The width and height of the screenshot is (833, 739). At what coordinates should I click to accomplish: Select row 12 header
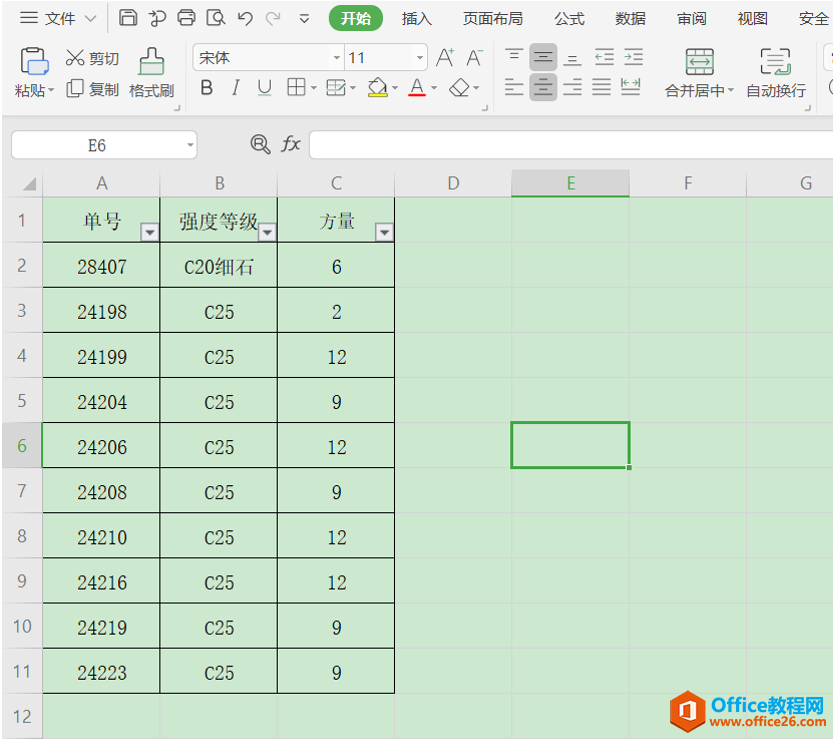point(22,716)
